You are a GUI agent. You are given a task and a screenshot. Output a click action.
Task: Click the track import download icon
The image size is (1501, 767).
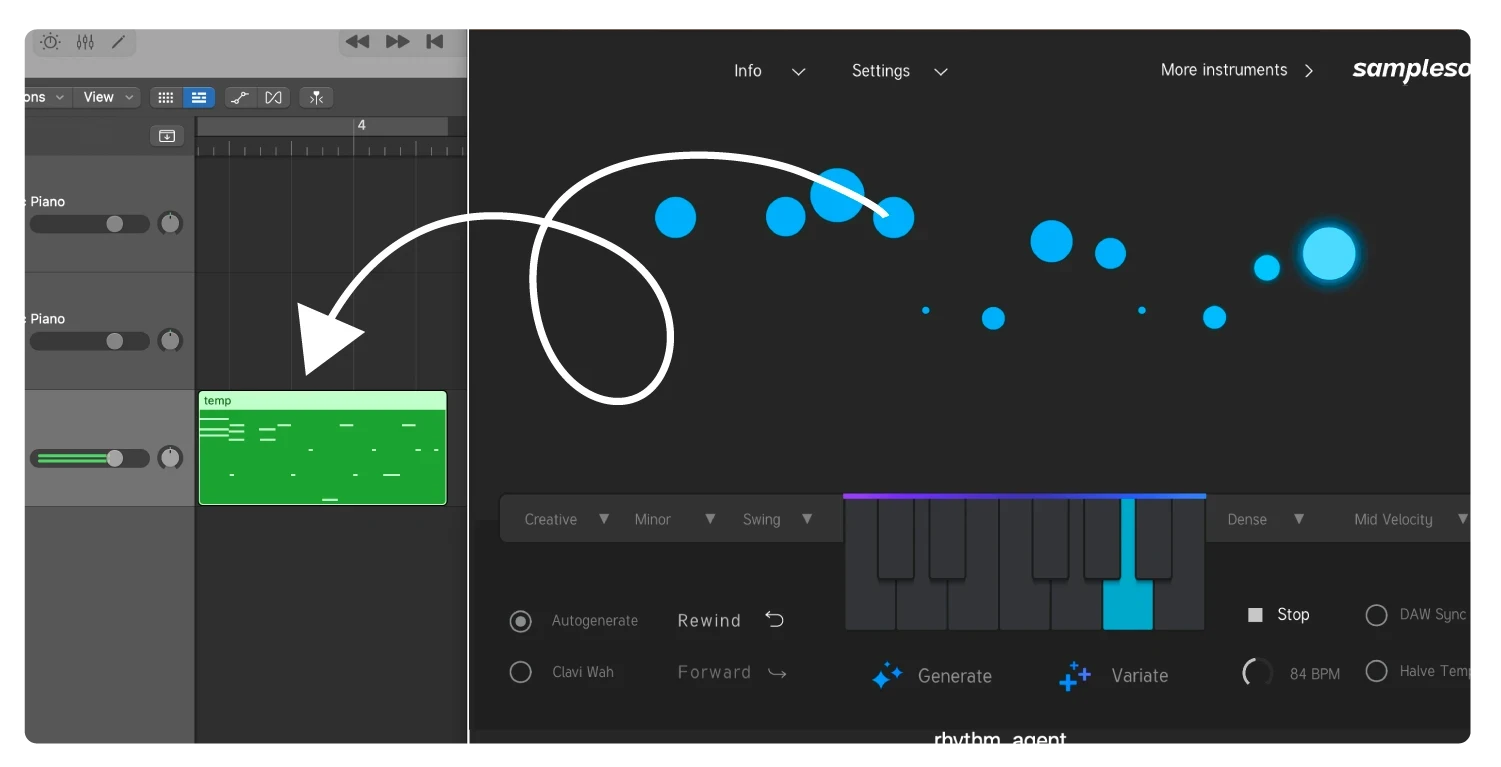point(167,136)
